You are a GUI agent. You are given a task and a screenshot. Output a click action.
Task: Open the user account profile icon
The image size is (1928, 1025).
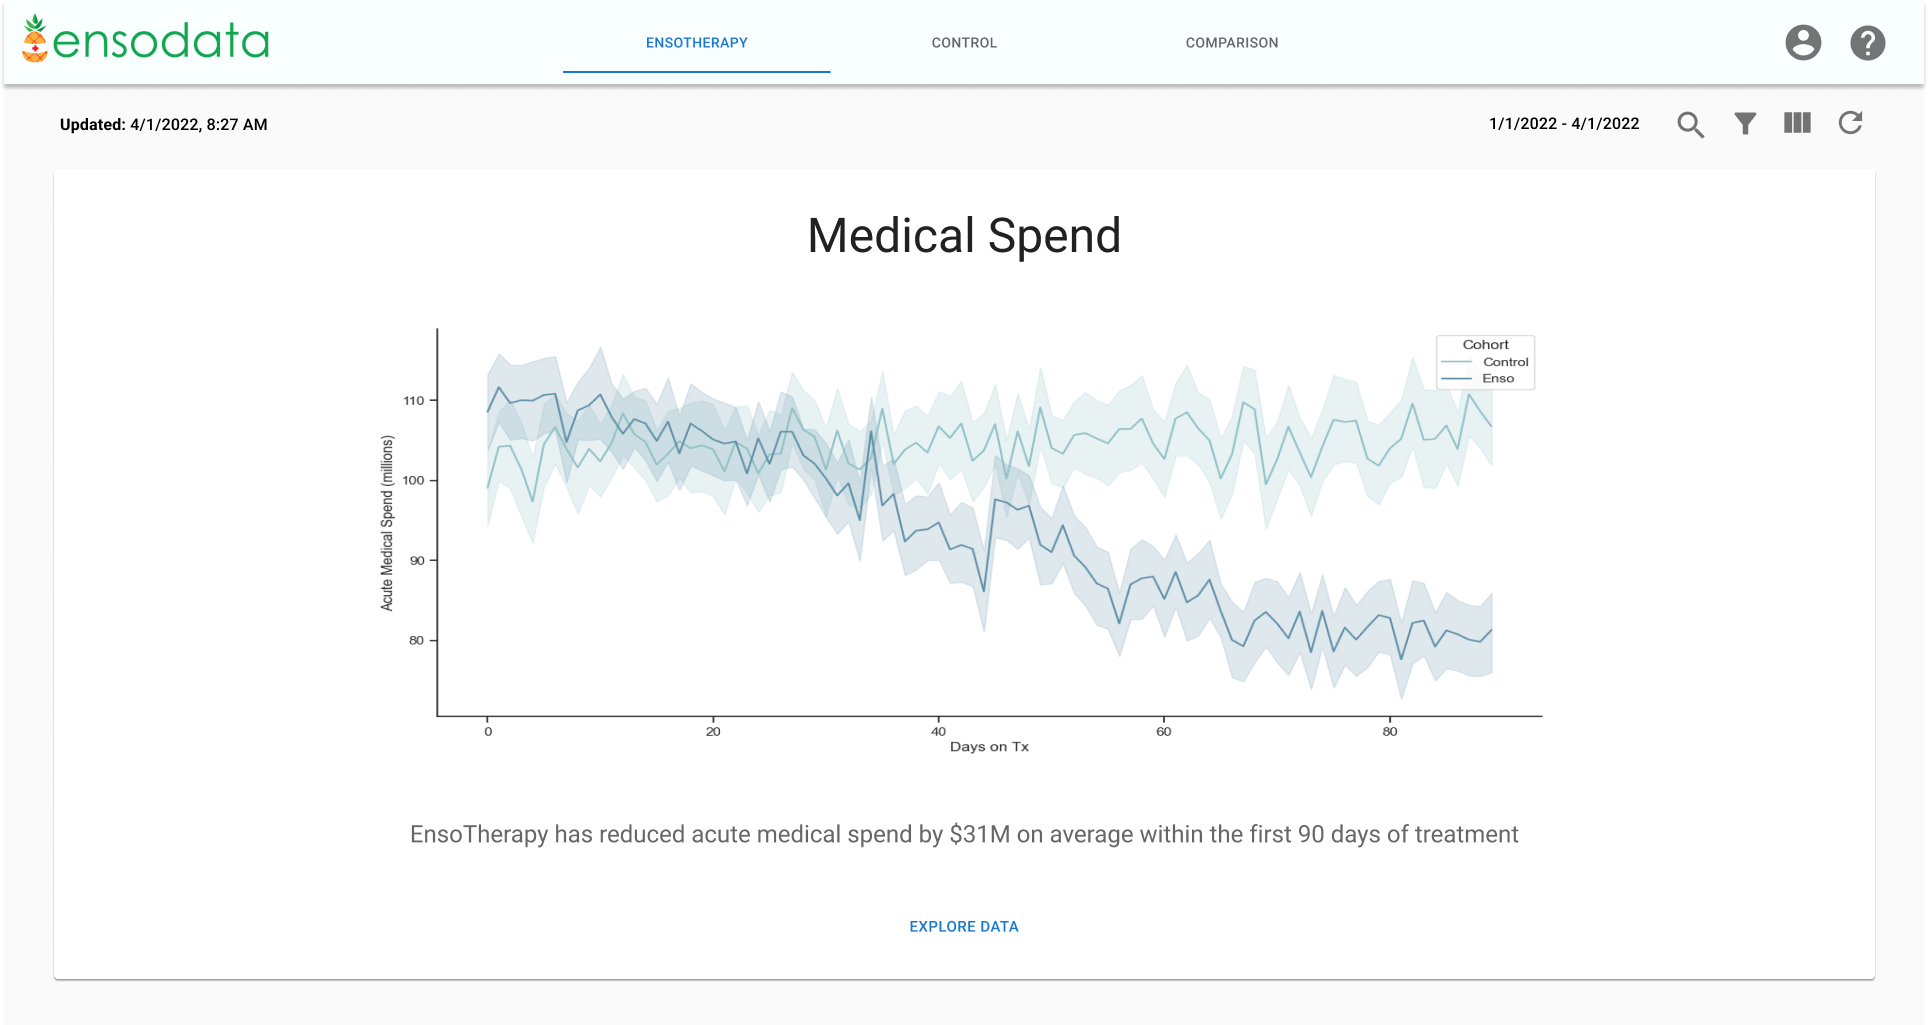pos(1803,43)
